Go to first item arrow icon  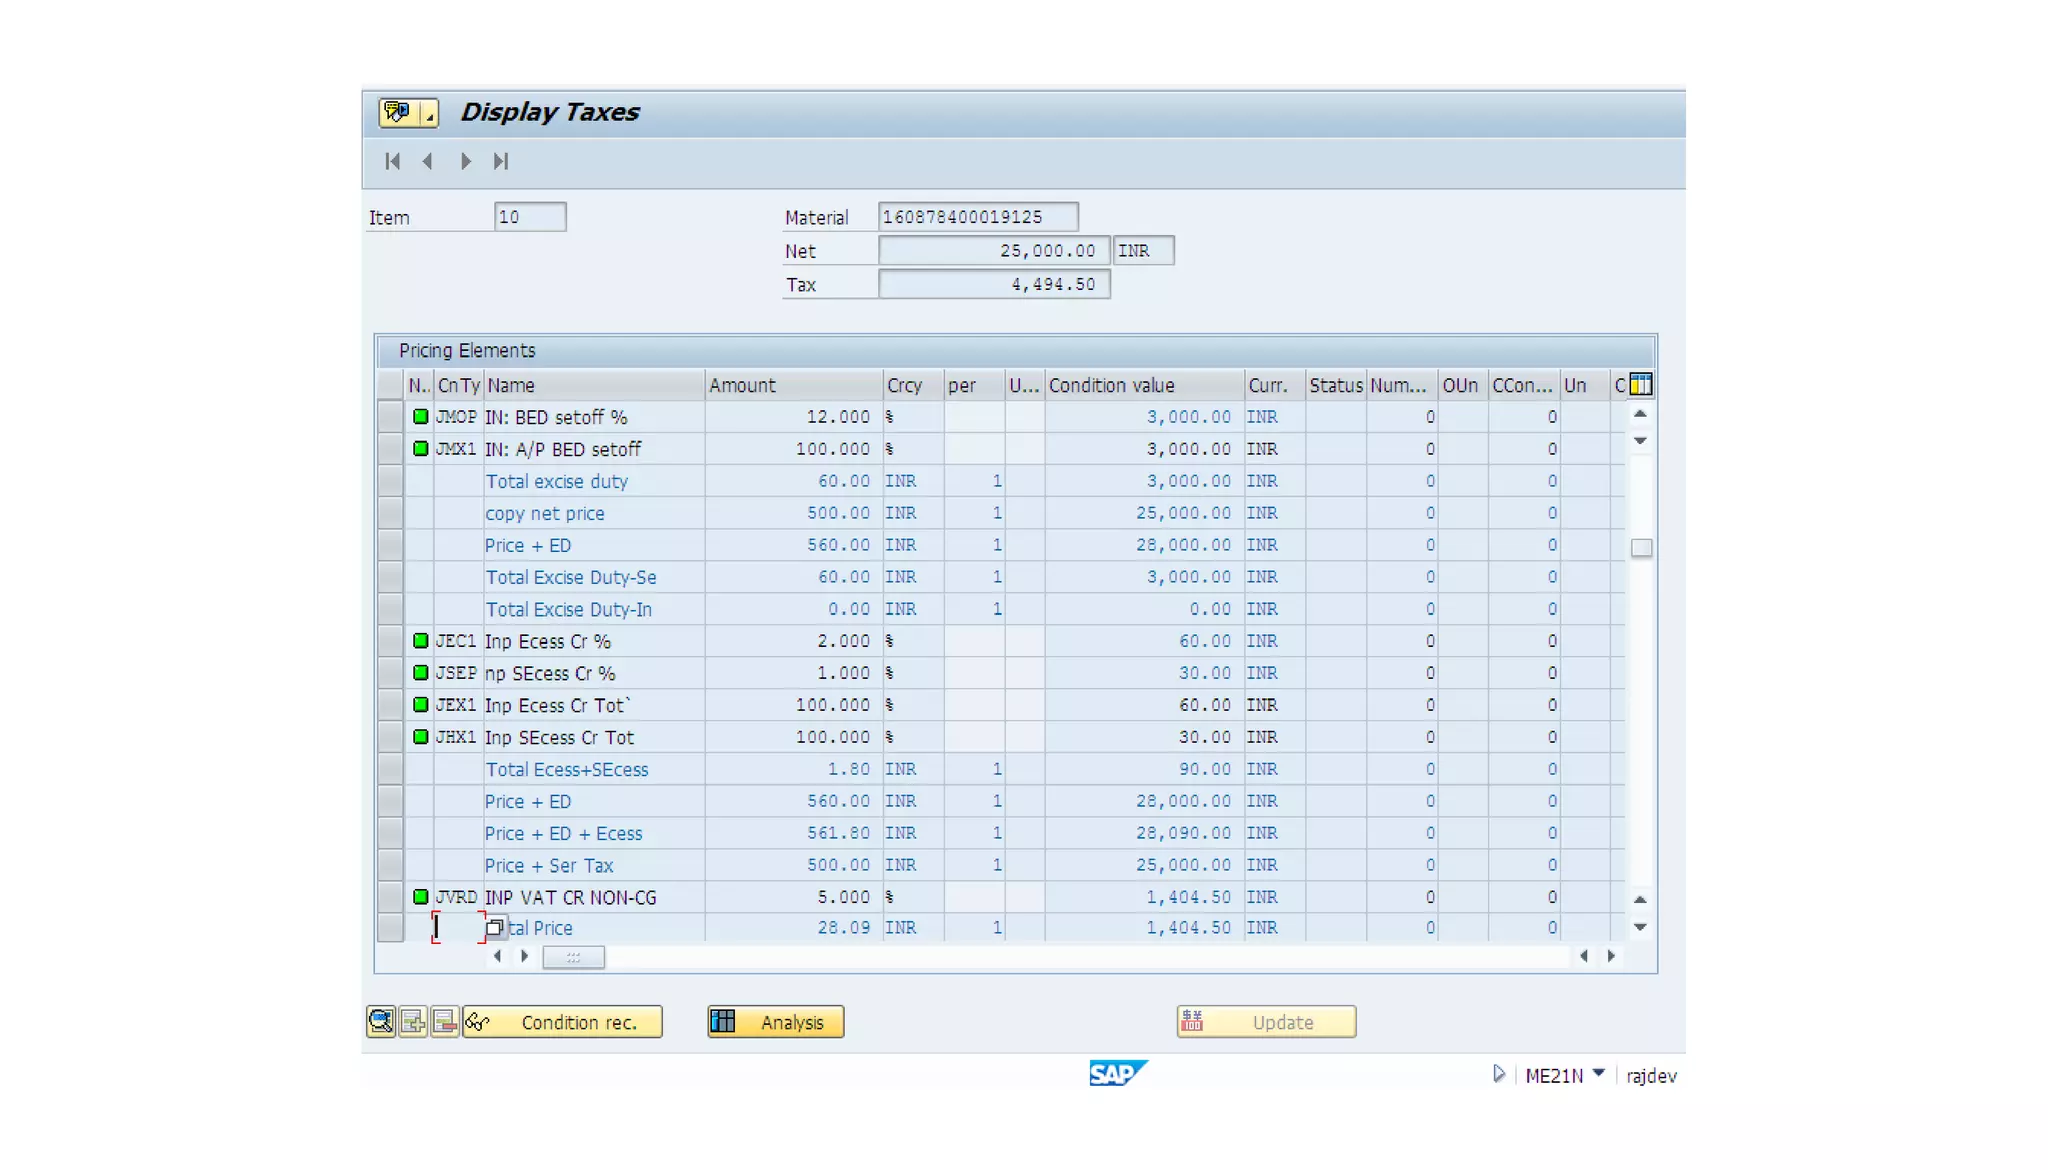point(393,161)
